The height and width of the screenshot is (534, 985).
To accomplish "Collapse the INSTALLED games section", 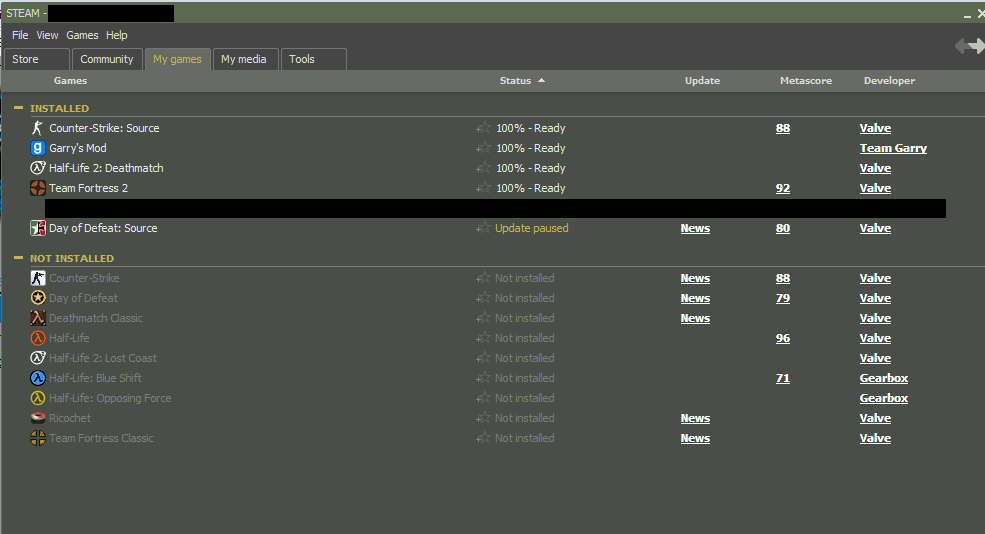I will [18, 108].
